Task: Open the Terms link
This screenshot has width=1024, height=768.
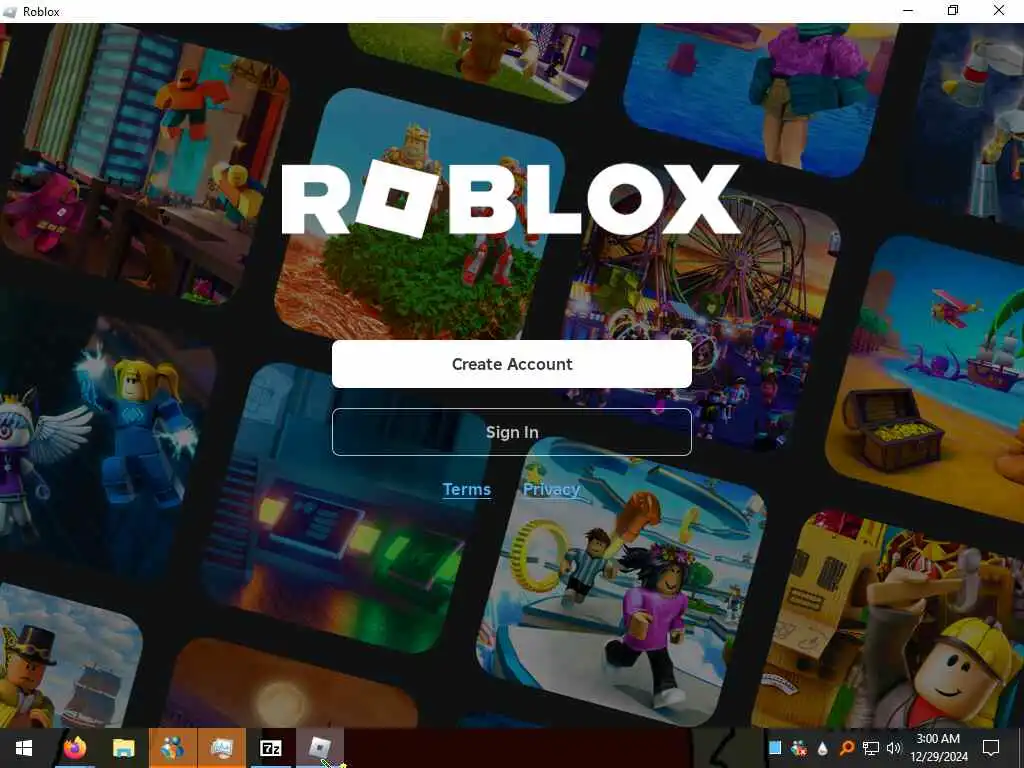Action: 466,489
